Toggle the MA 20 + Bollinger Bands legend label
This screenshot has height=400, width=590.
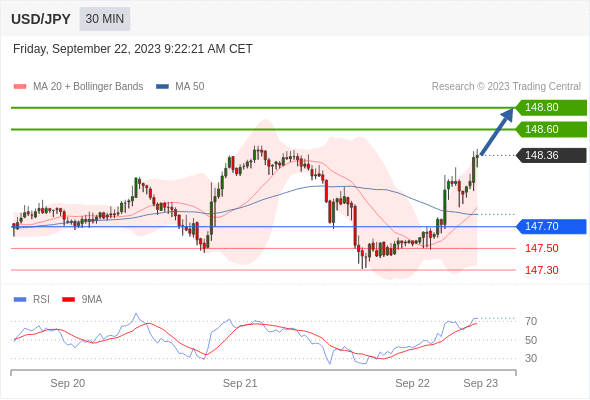88,87
